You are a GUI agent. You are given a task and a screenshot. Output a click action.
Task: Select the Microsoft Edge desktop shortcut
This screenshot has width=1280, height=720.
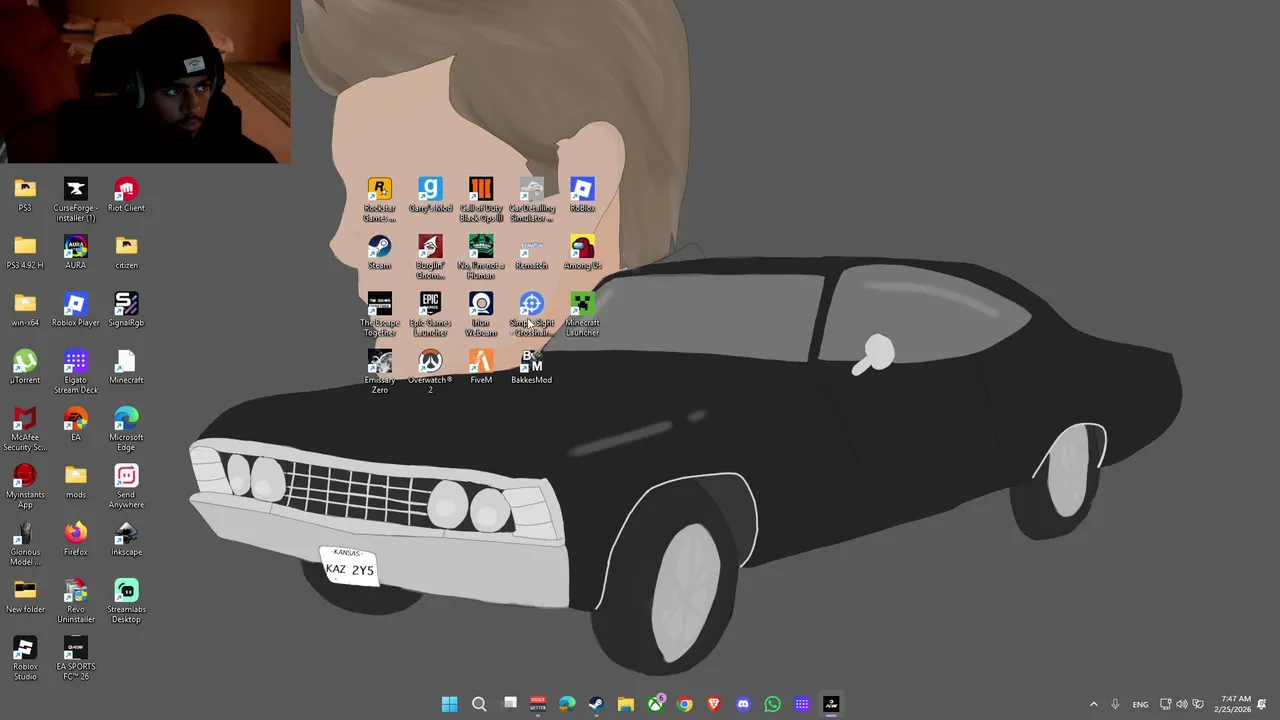pyautogui.click(x=126, y=428)
